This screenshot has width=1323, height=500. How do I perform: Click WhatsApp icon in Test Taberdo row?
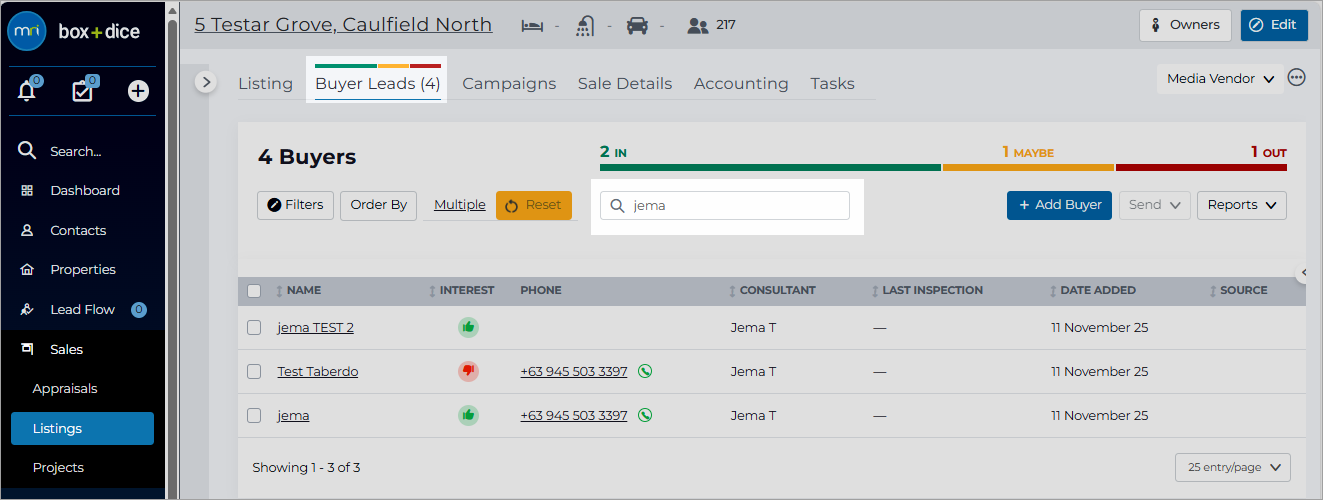tap(645, 371)
